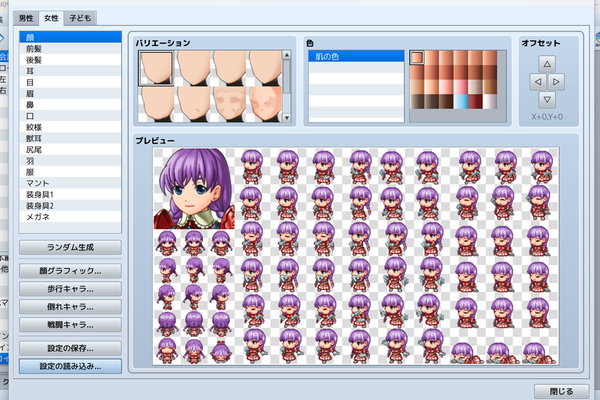
Task: Select 獣耳 in the parts list
Action: pyautogui.click(x=70, y=138)
